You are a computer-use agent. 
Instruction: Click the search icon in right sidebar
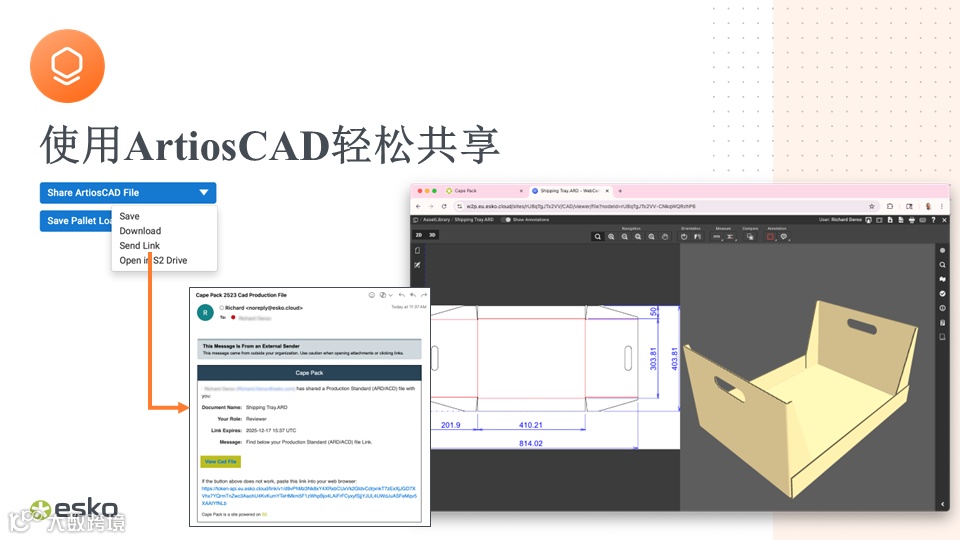942,265
